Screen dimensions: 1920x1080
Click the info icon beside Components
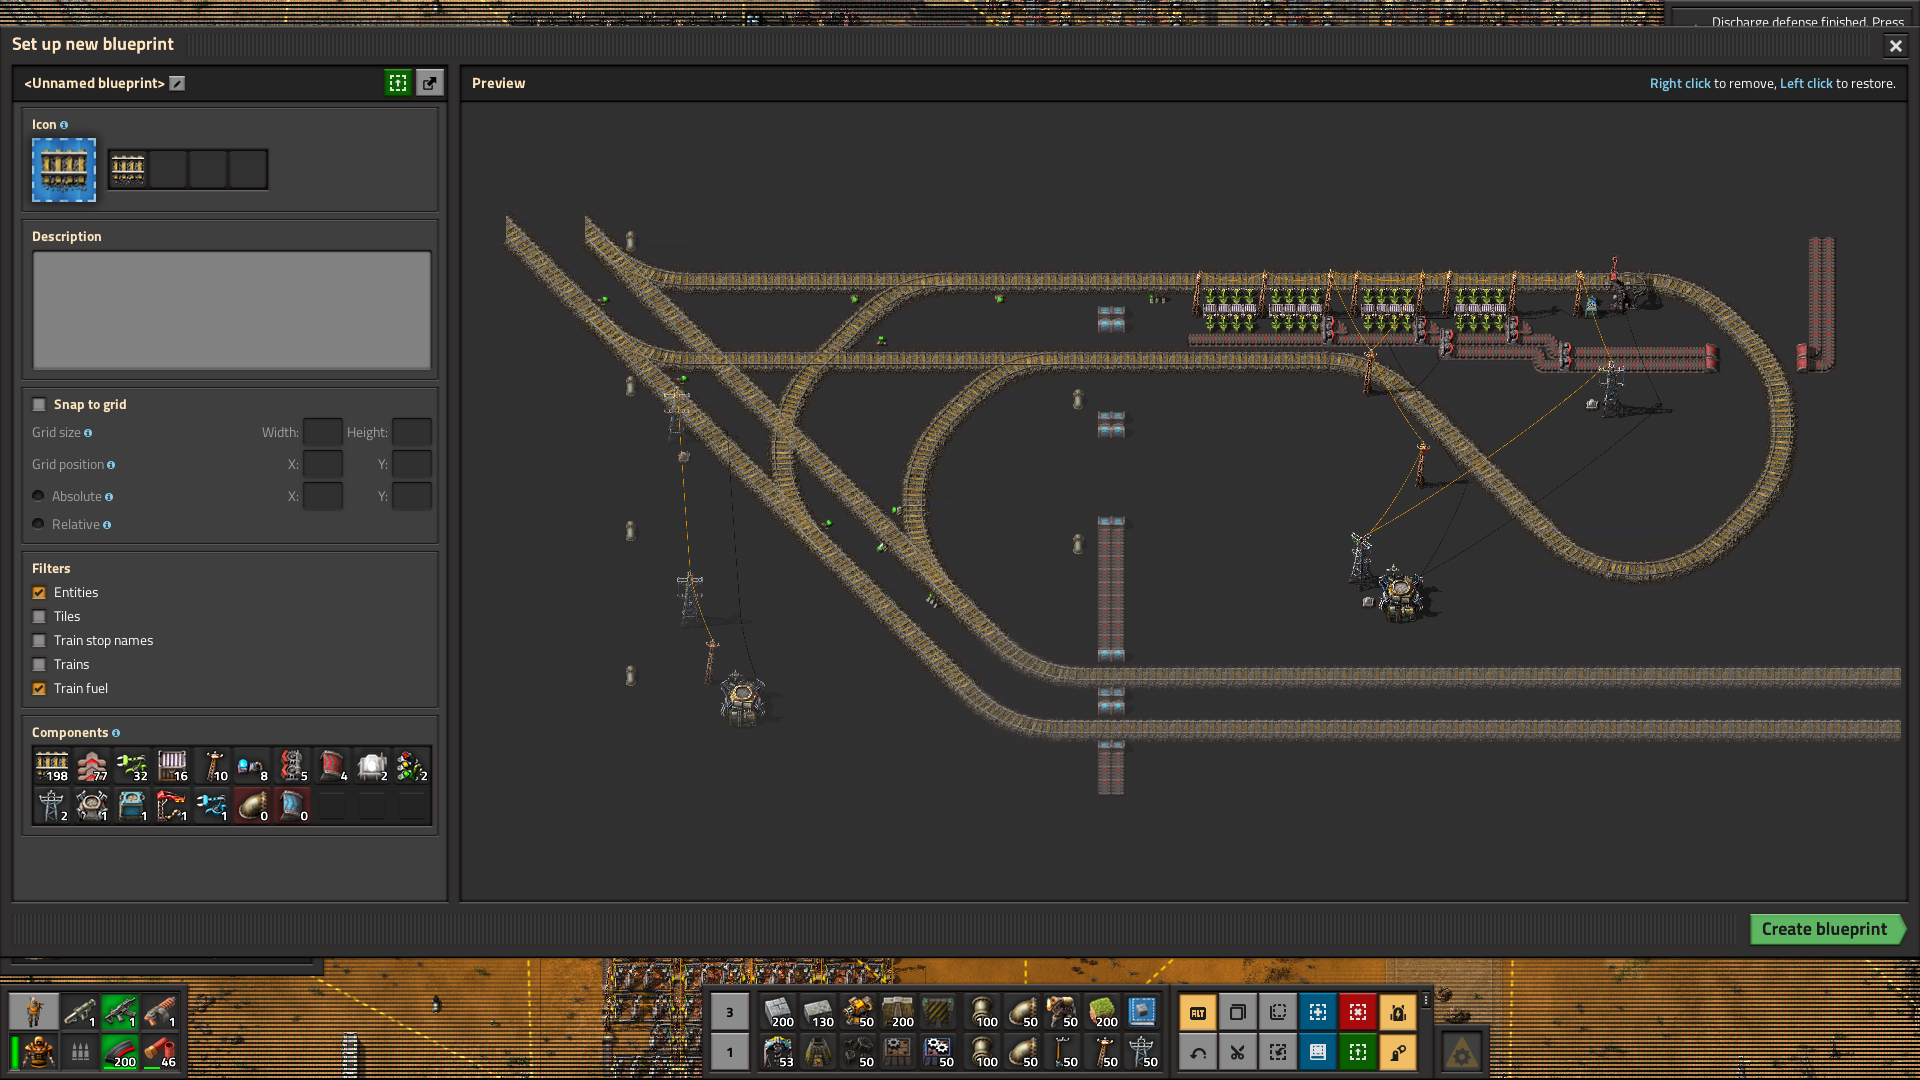click(x=116, y=733)
